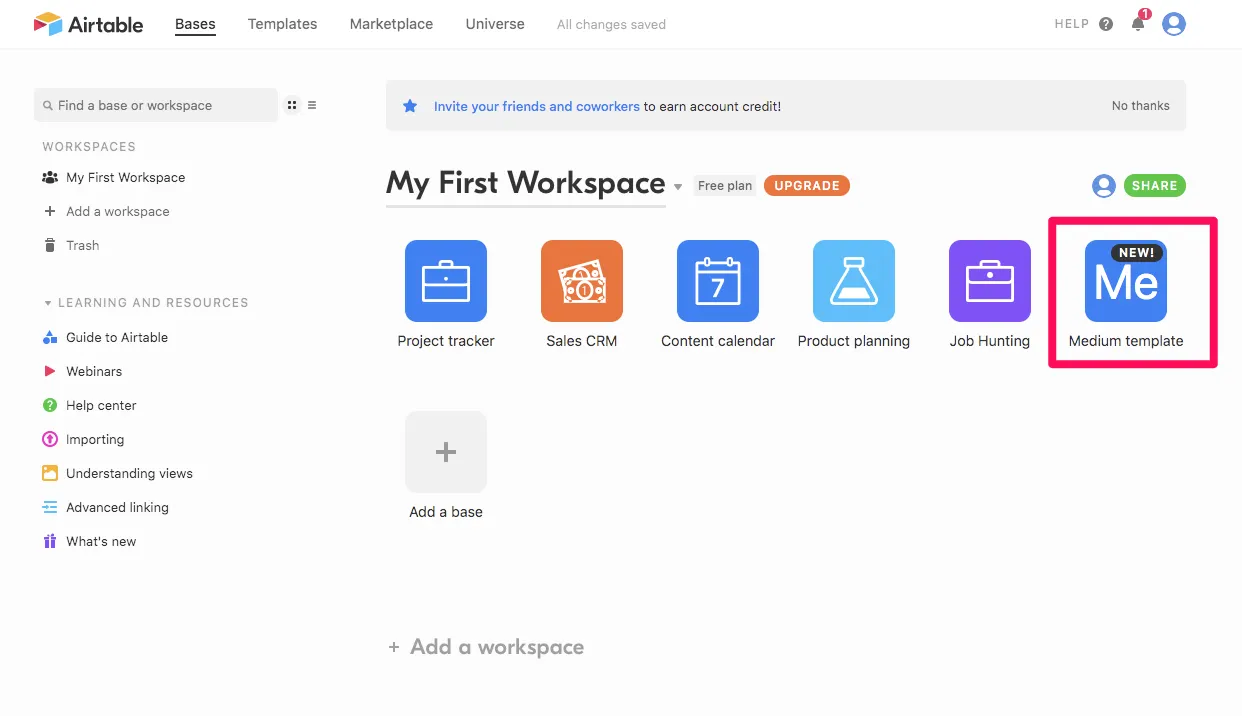This screenshot has height=716, width=1242.
Task: Switch to grid view of bases
Action: coord(292,105)
